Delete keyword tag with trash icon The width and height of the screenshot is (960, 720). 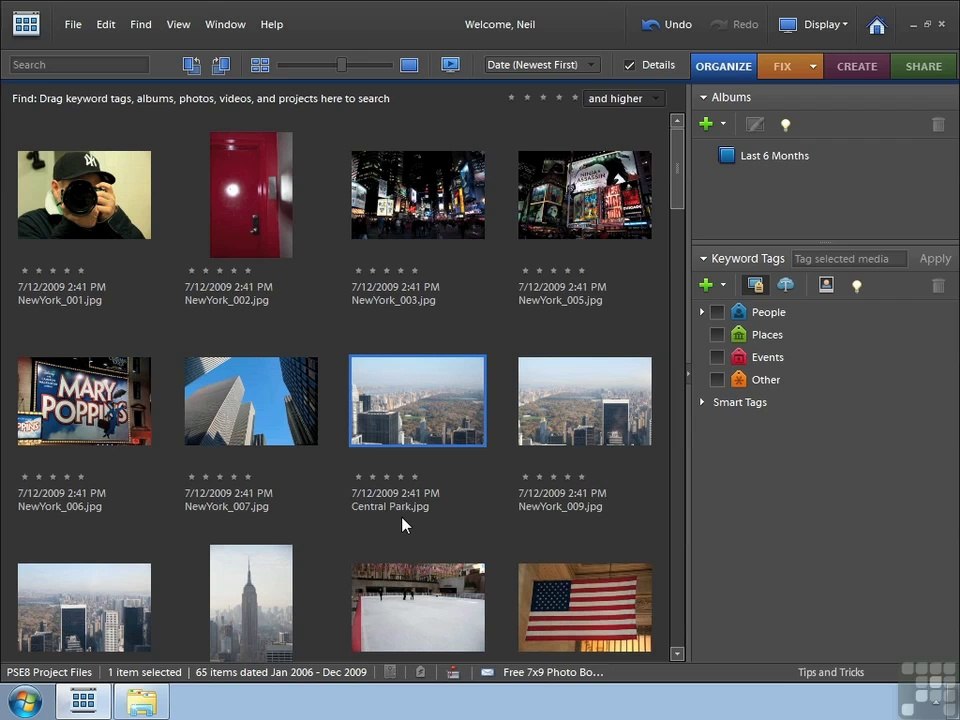[x=938, y=285]
